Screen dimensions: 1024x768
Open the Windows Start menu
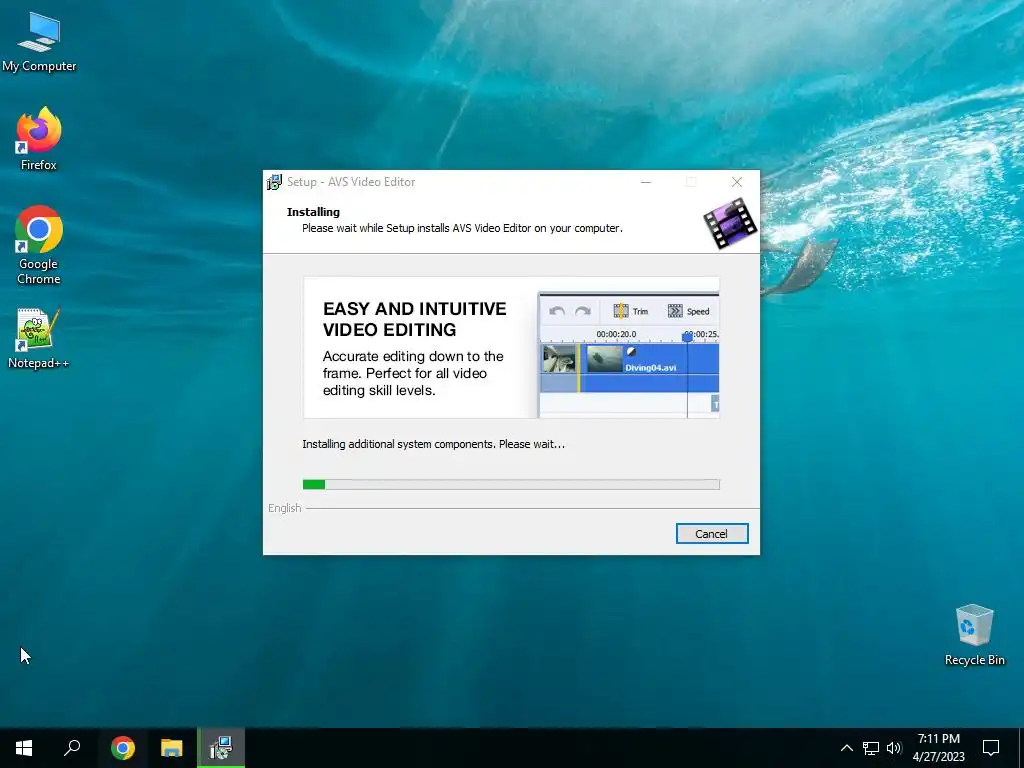point(24,748)
